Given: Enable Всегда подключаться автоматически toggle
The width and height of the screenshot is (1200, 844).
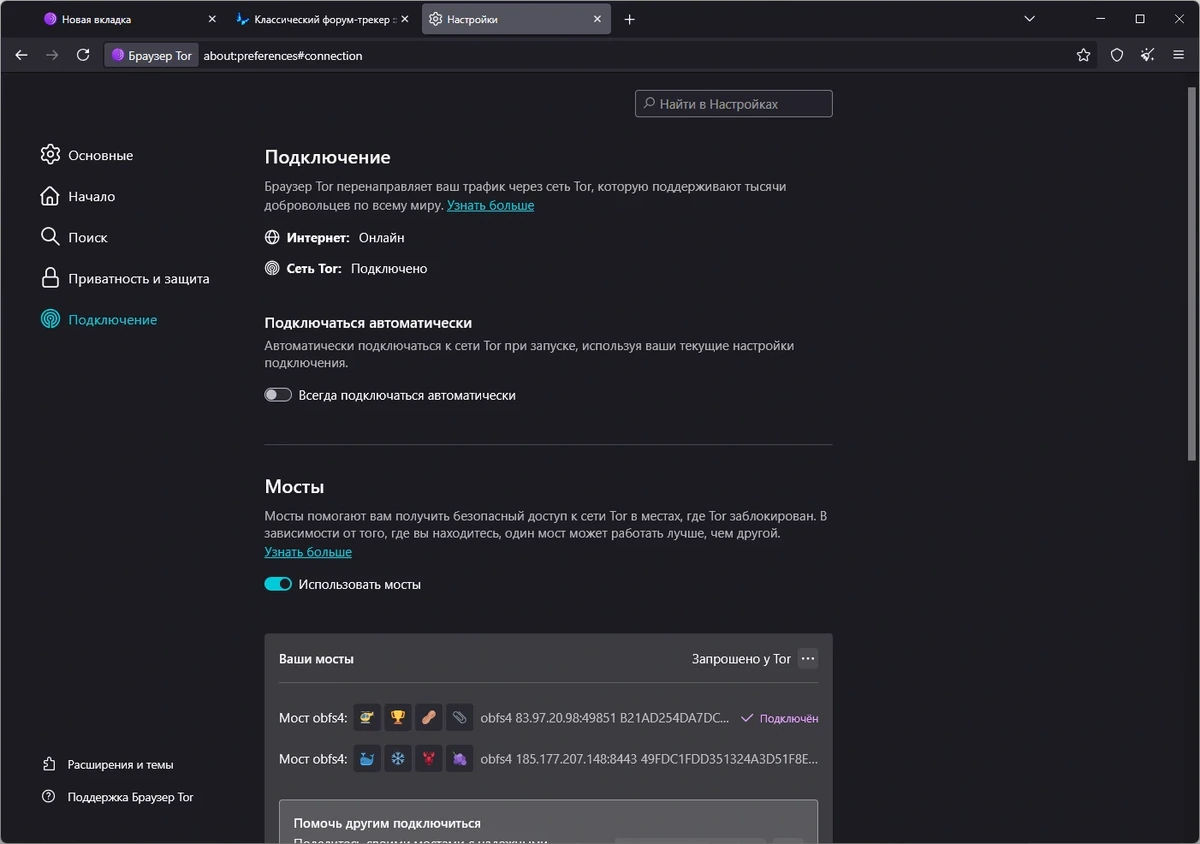Looking at the screenshot, I should point(278,395).
